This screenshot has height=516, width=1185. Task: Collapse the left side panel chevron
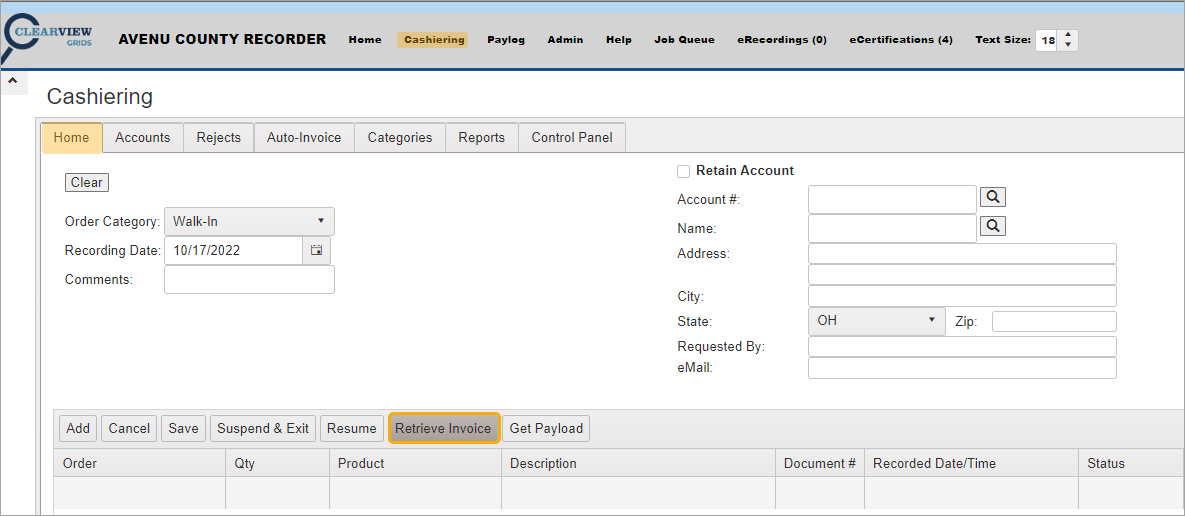[x=13, y=81]
